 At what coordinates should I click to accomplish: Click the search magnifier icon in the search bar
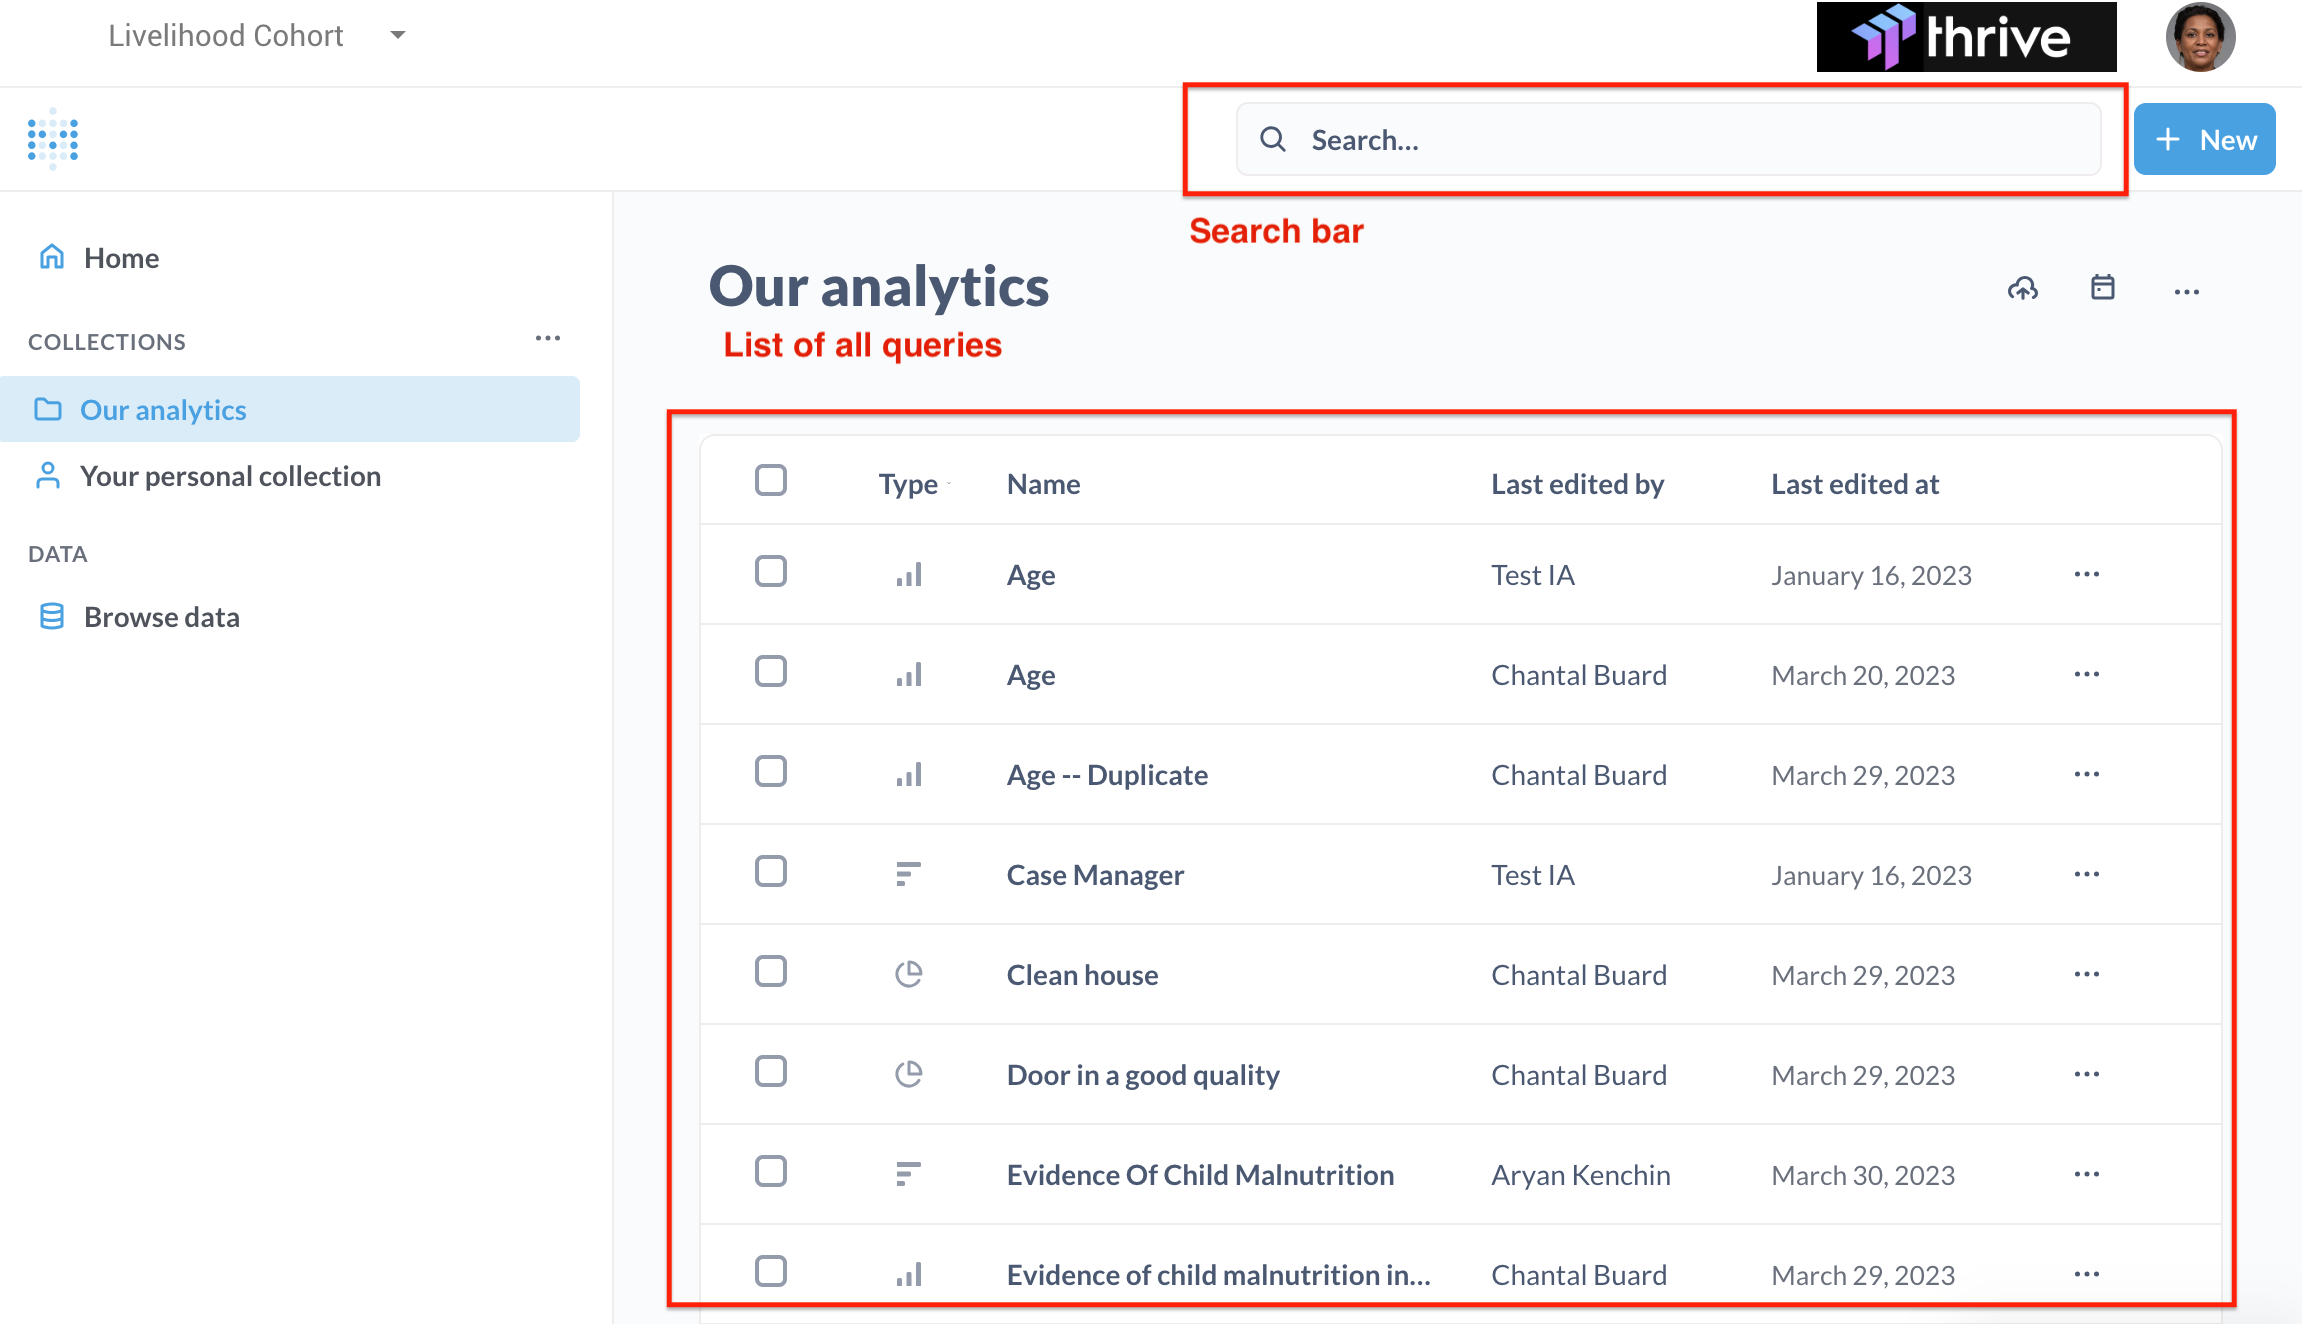pos(1274,139)
